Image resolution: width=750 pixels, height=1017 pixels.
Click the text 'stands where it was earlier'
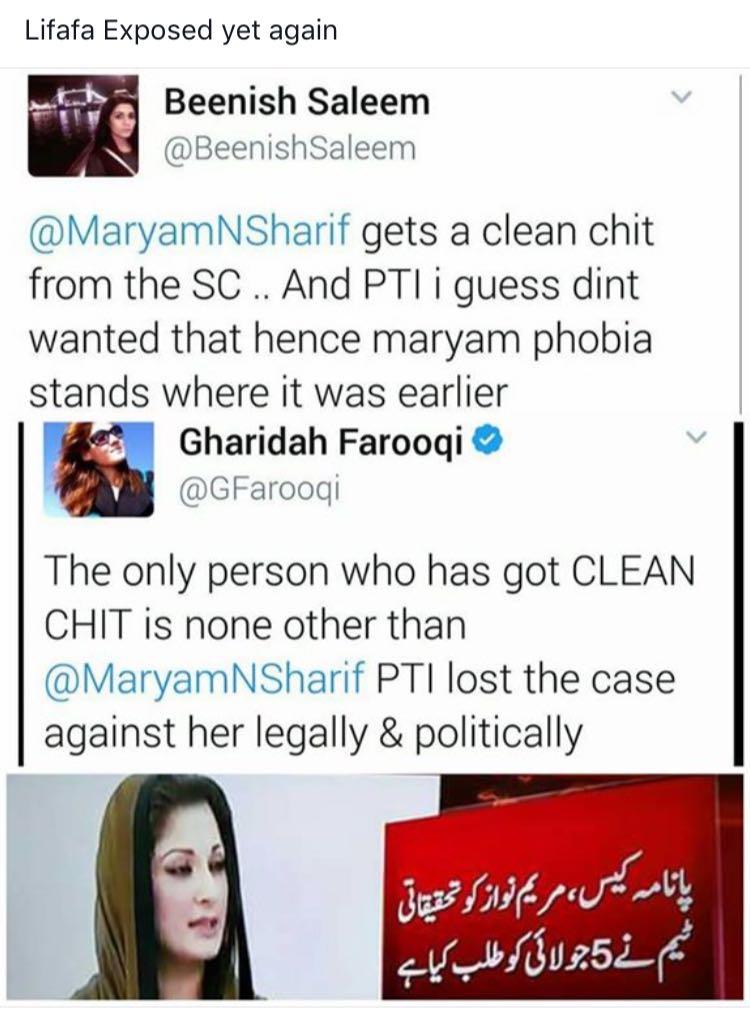pyautogui.click(x=268, y=393)
